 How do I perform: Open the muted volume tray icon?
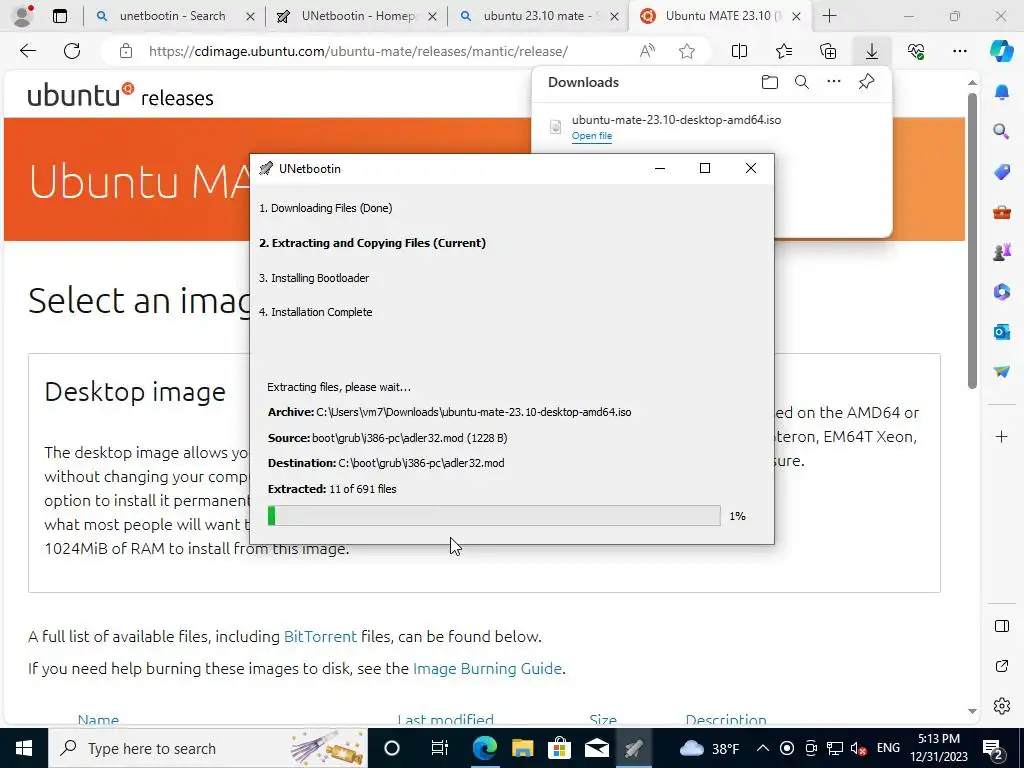click(x=859, y=748)
